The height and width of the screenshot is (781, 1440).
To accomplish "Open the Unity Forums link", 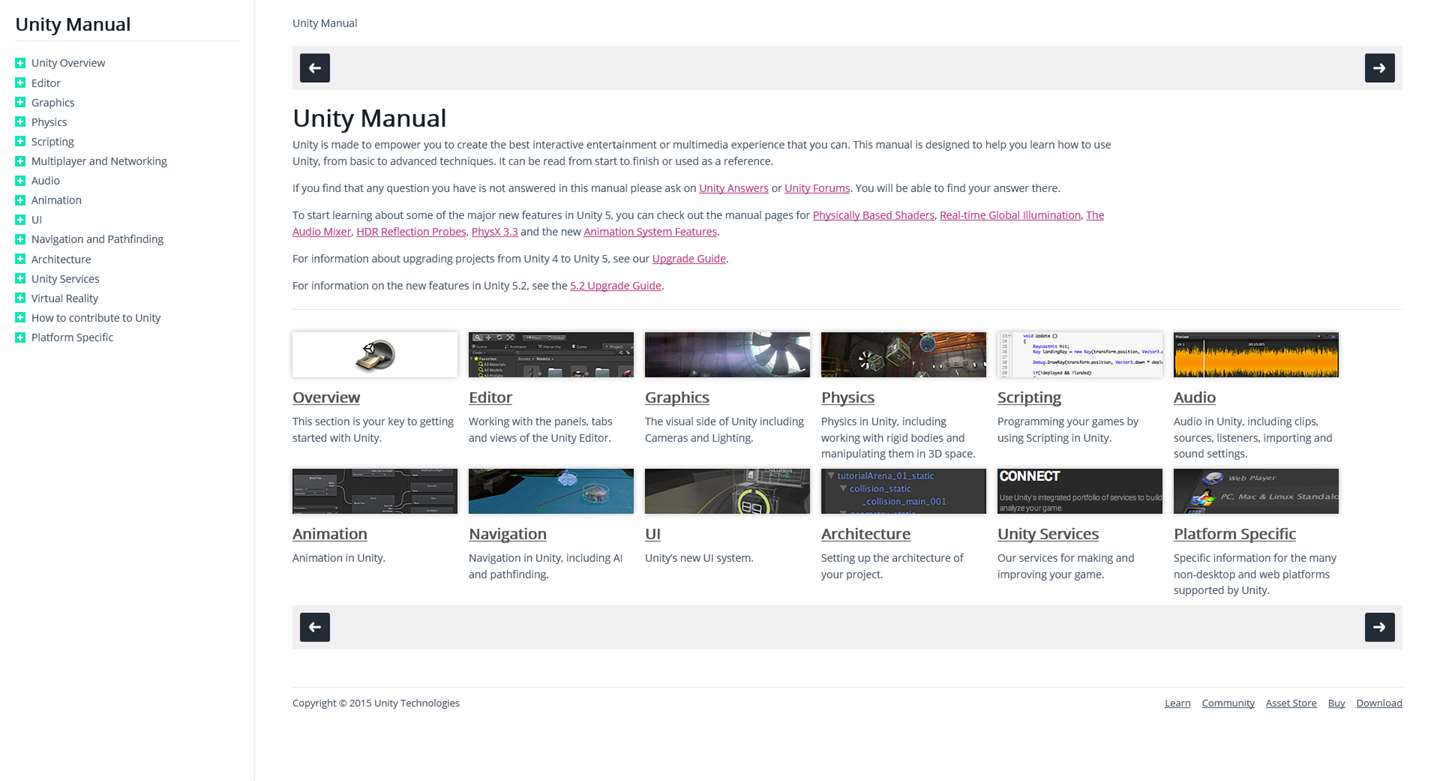I will (817, 188).
